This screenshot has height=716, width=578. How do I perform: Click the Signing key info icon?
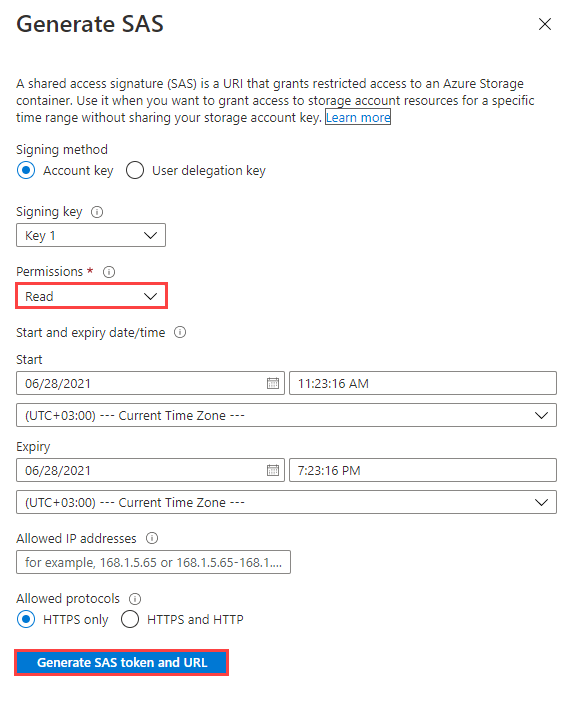[97, 212]
